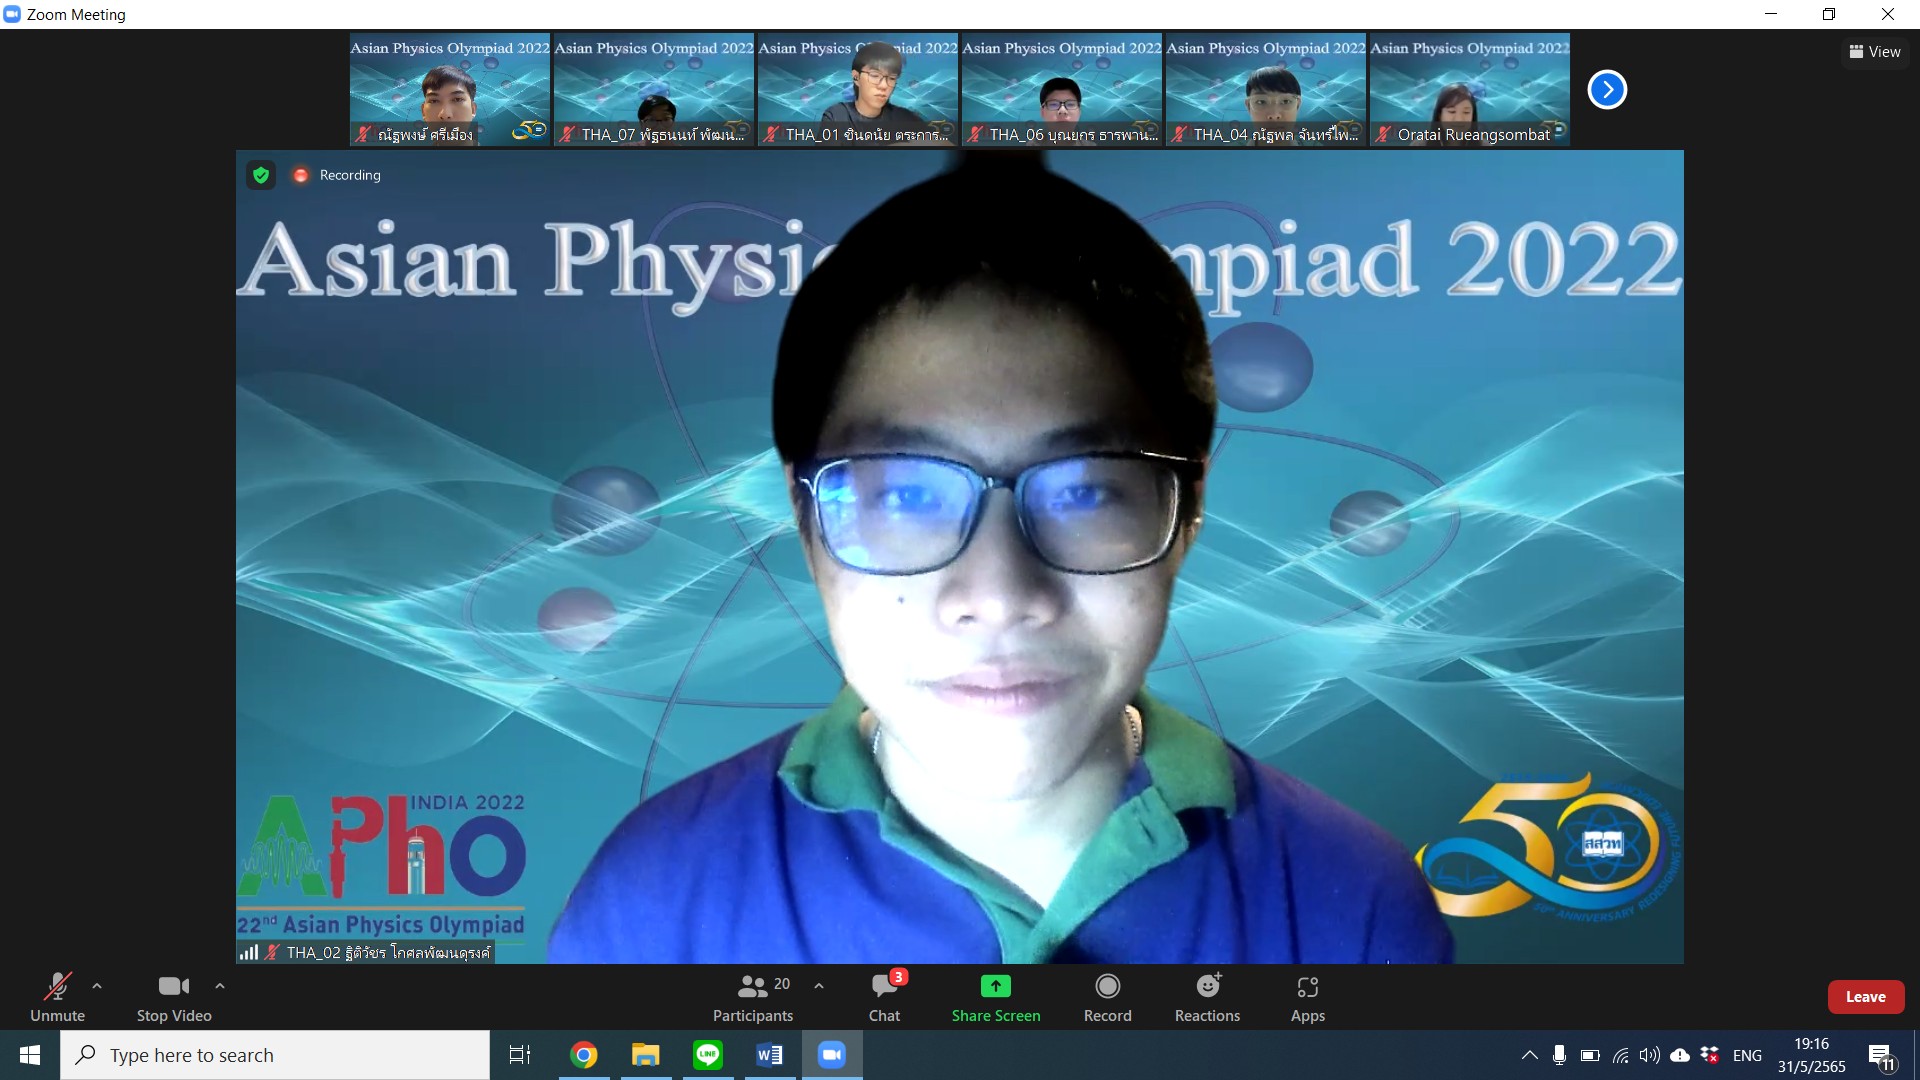Select THA_01 participant video thumbnail
This screenshot has height=1080, width=1920.
(x=858, y=90)
